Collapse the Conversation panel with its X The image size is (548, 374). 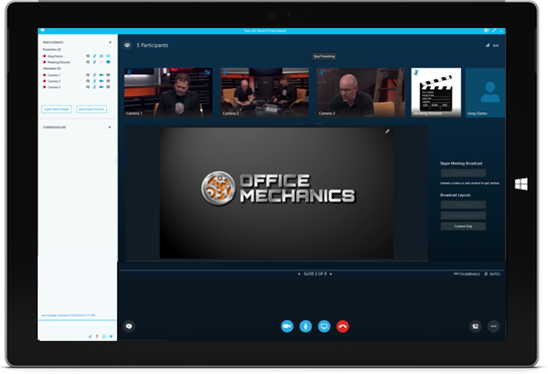[110, 127]
